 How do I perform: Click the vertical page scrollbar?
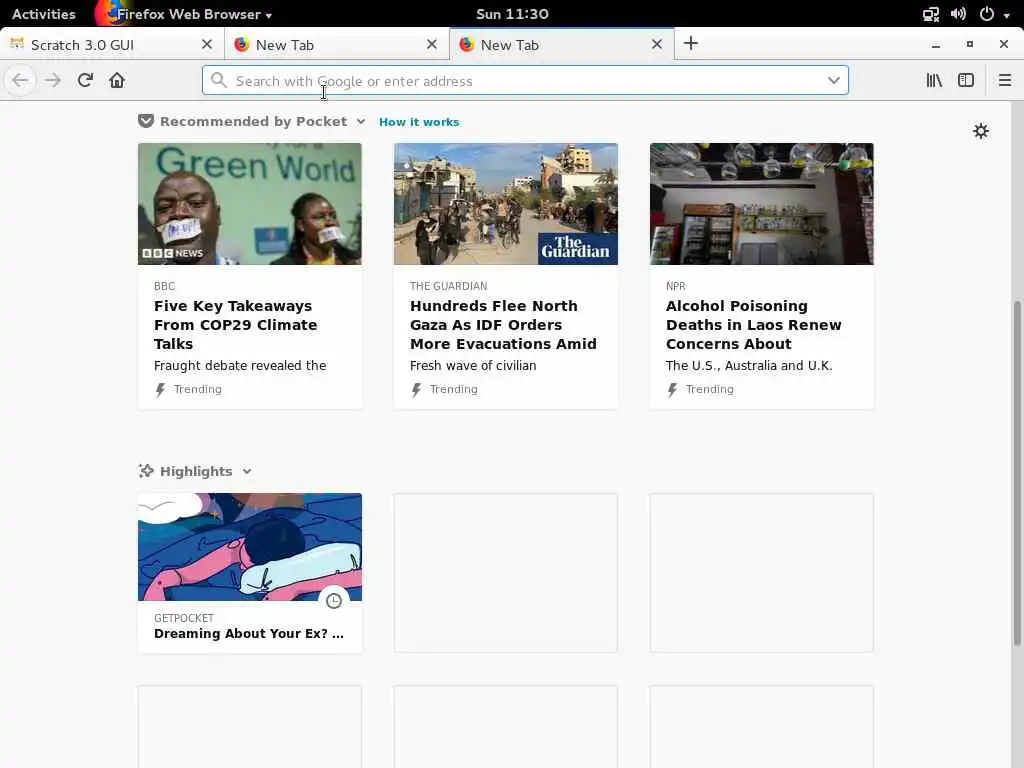coord(1017,473)
